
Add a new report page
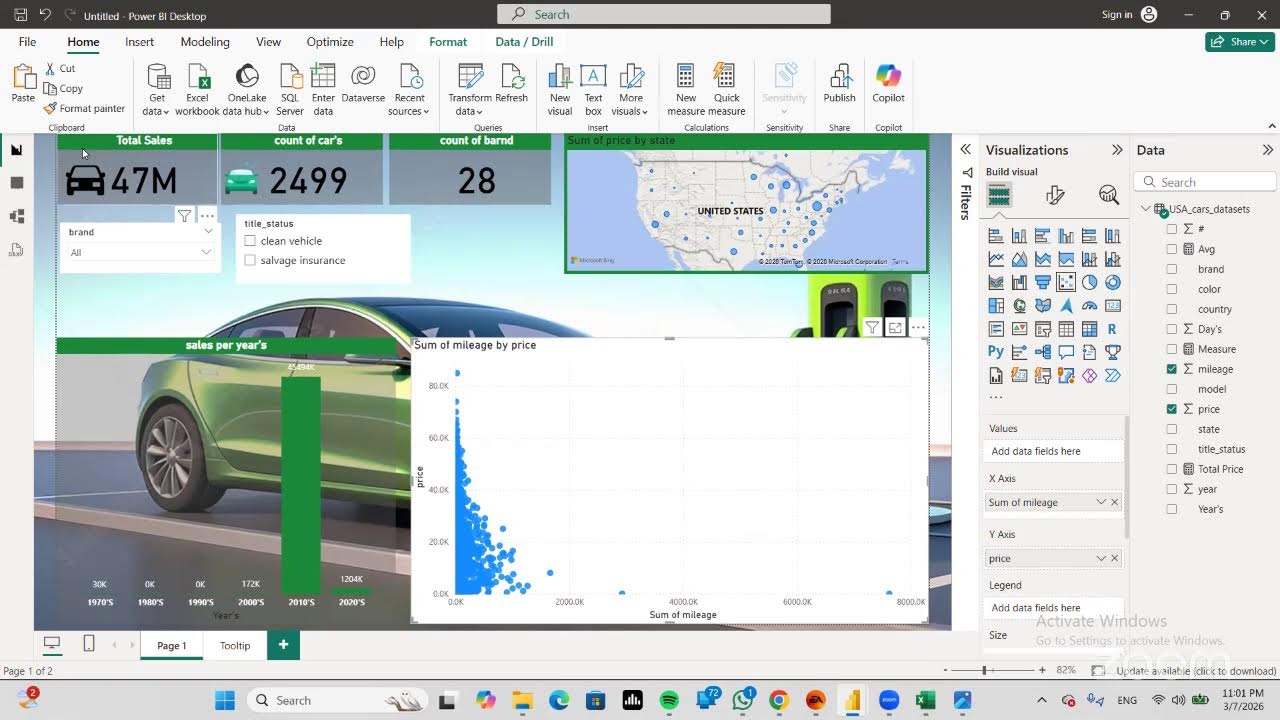coord(283,645)
